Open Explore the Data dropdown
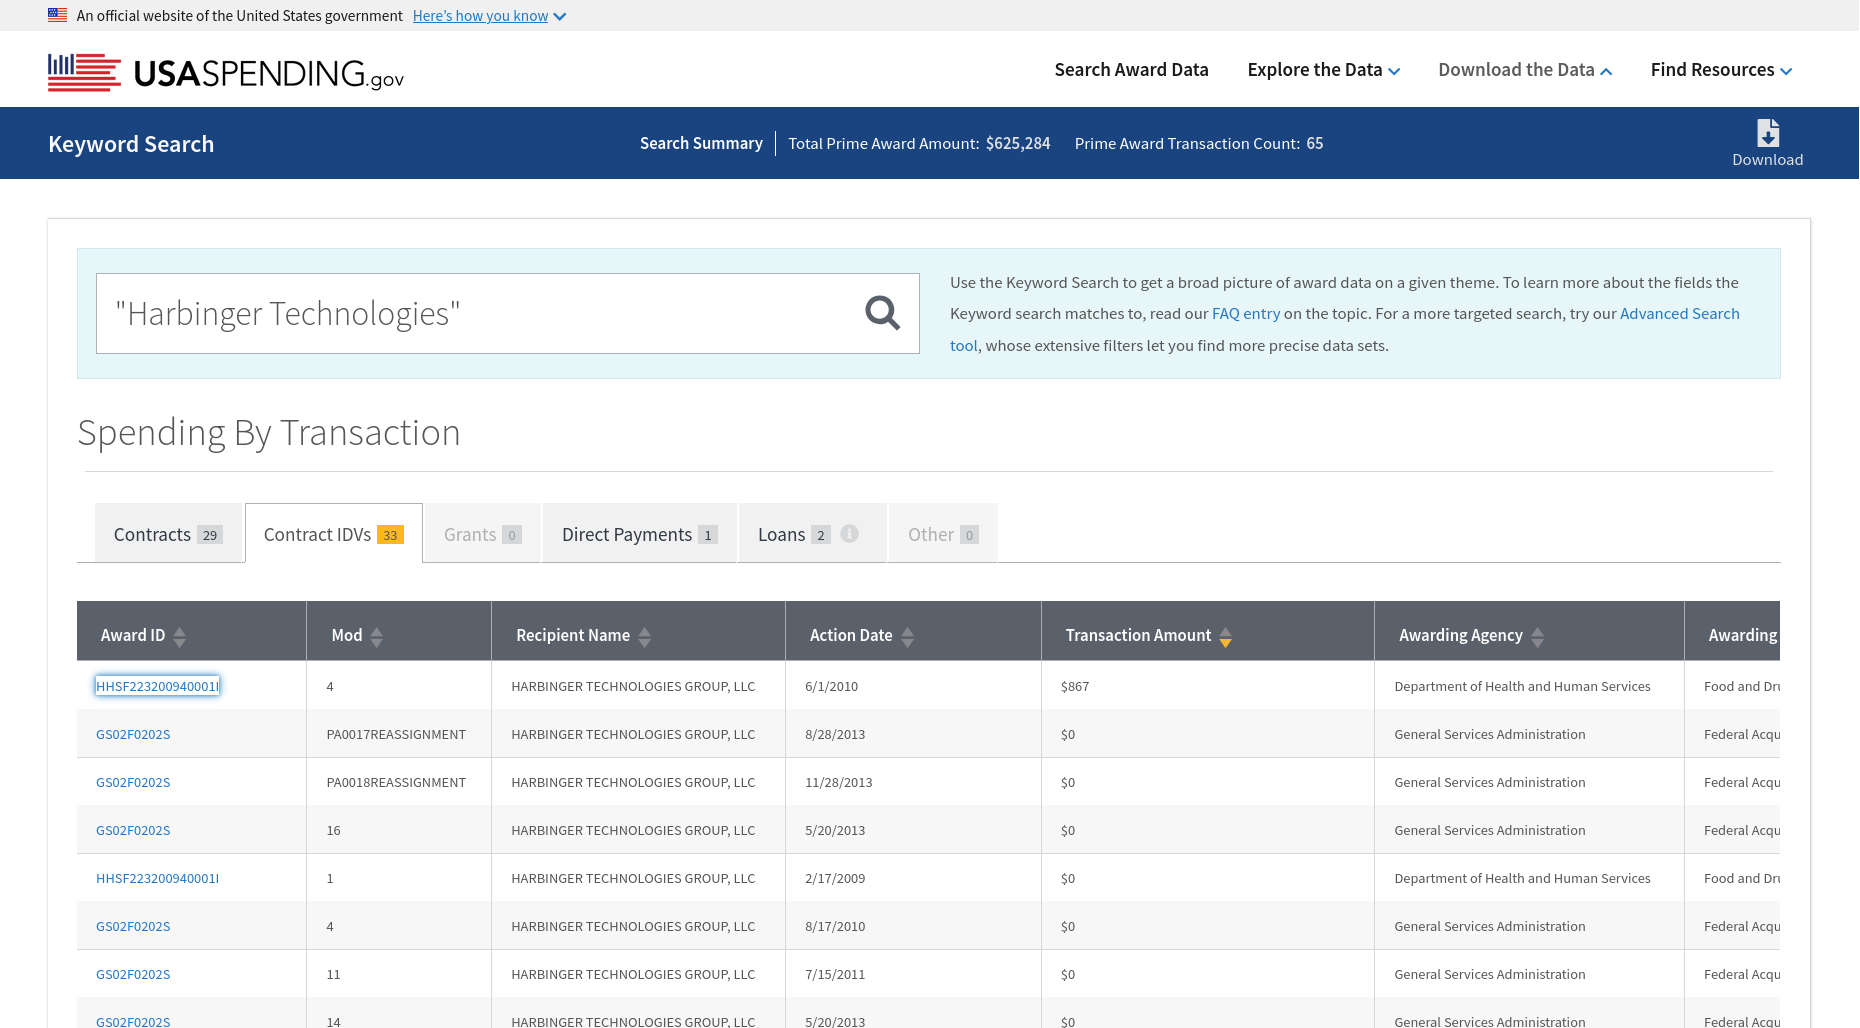The height and width of the screenshot is (1028, 1860). click(x=1323, y=70)
